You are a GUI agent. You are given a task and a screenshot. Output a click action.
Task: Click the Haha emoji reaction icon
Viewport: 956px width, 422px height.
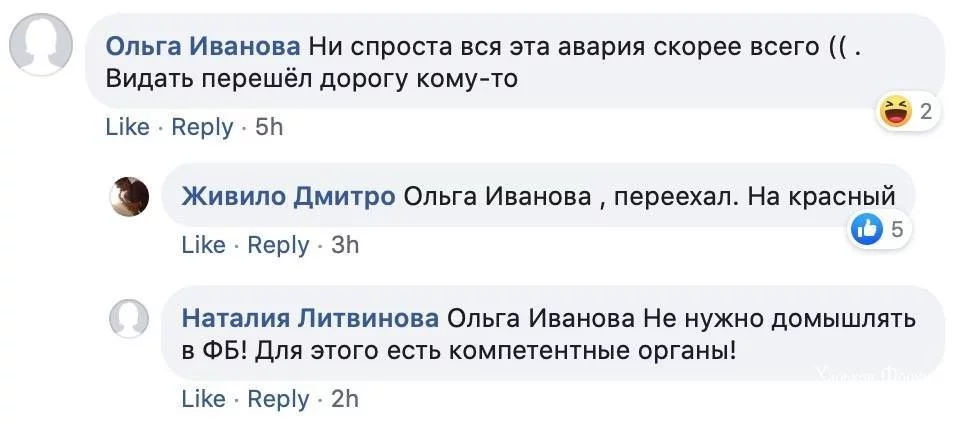point(893,110)
